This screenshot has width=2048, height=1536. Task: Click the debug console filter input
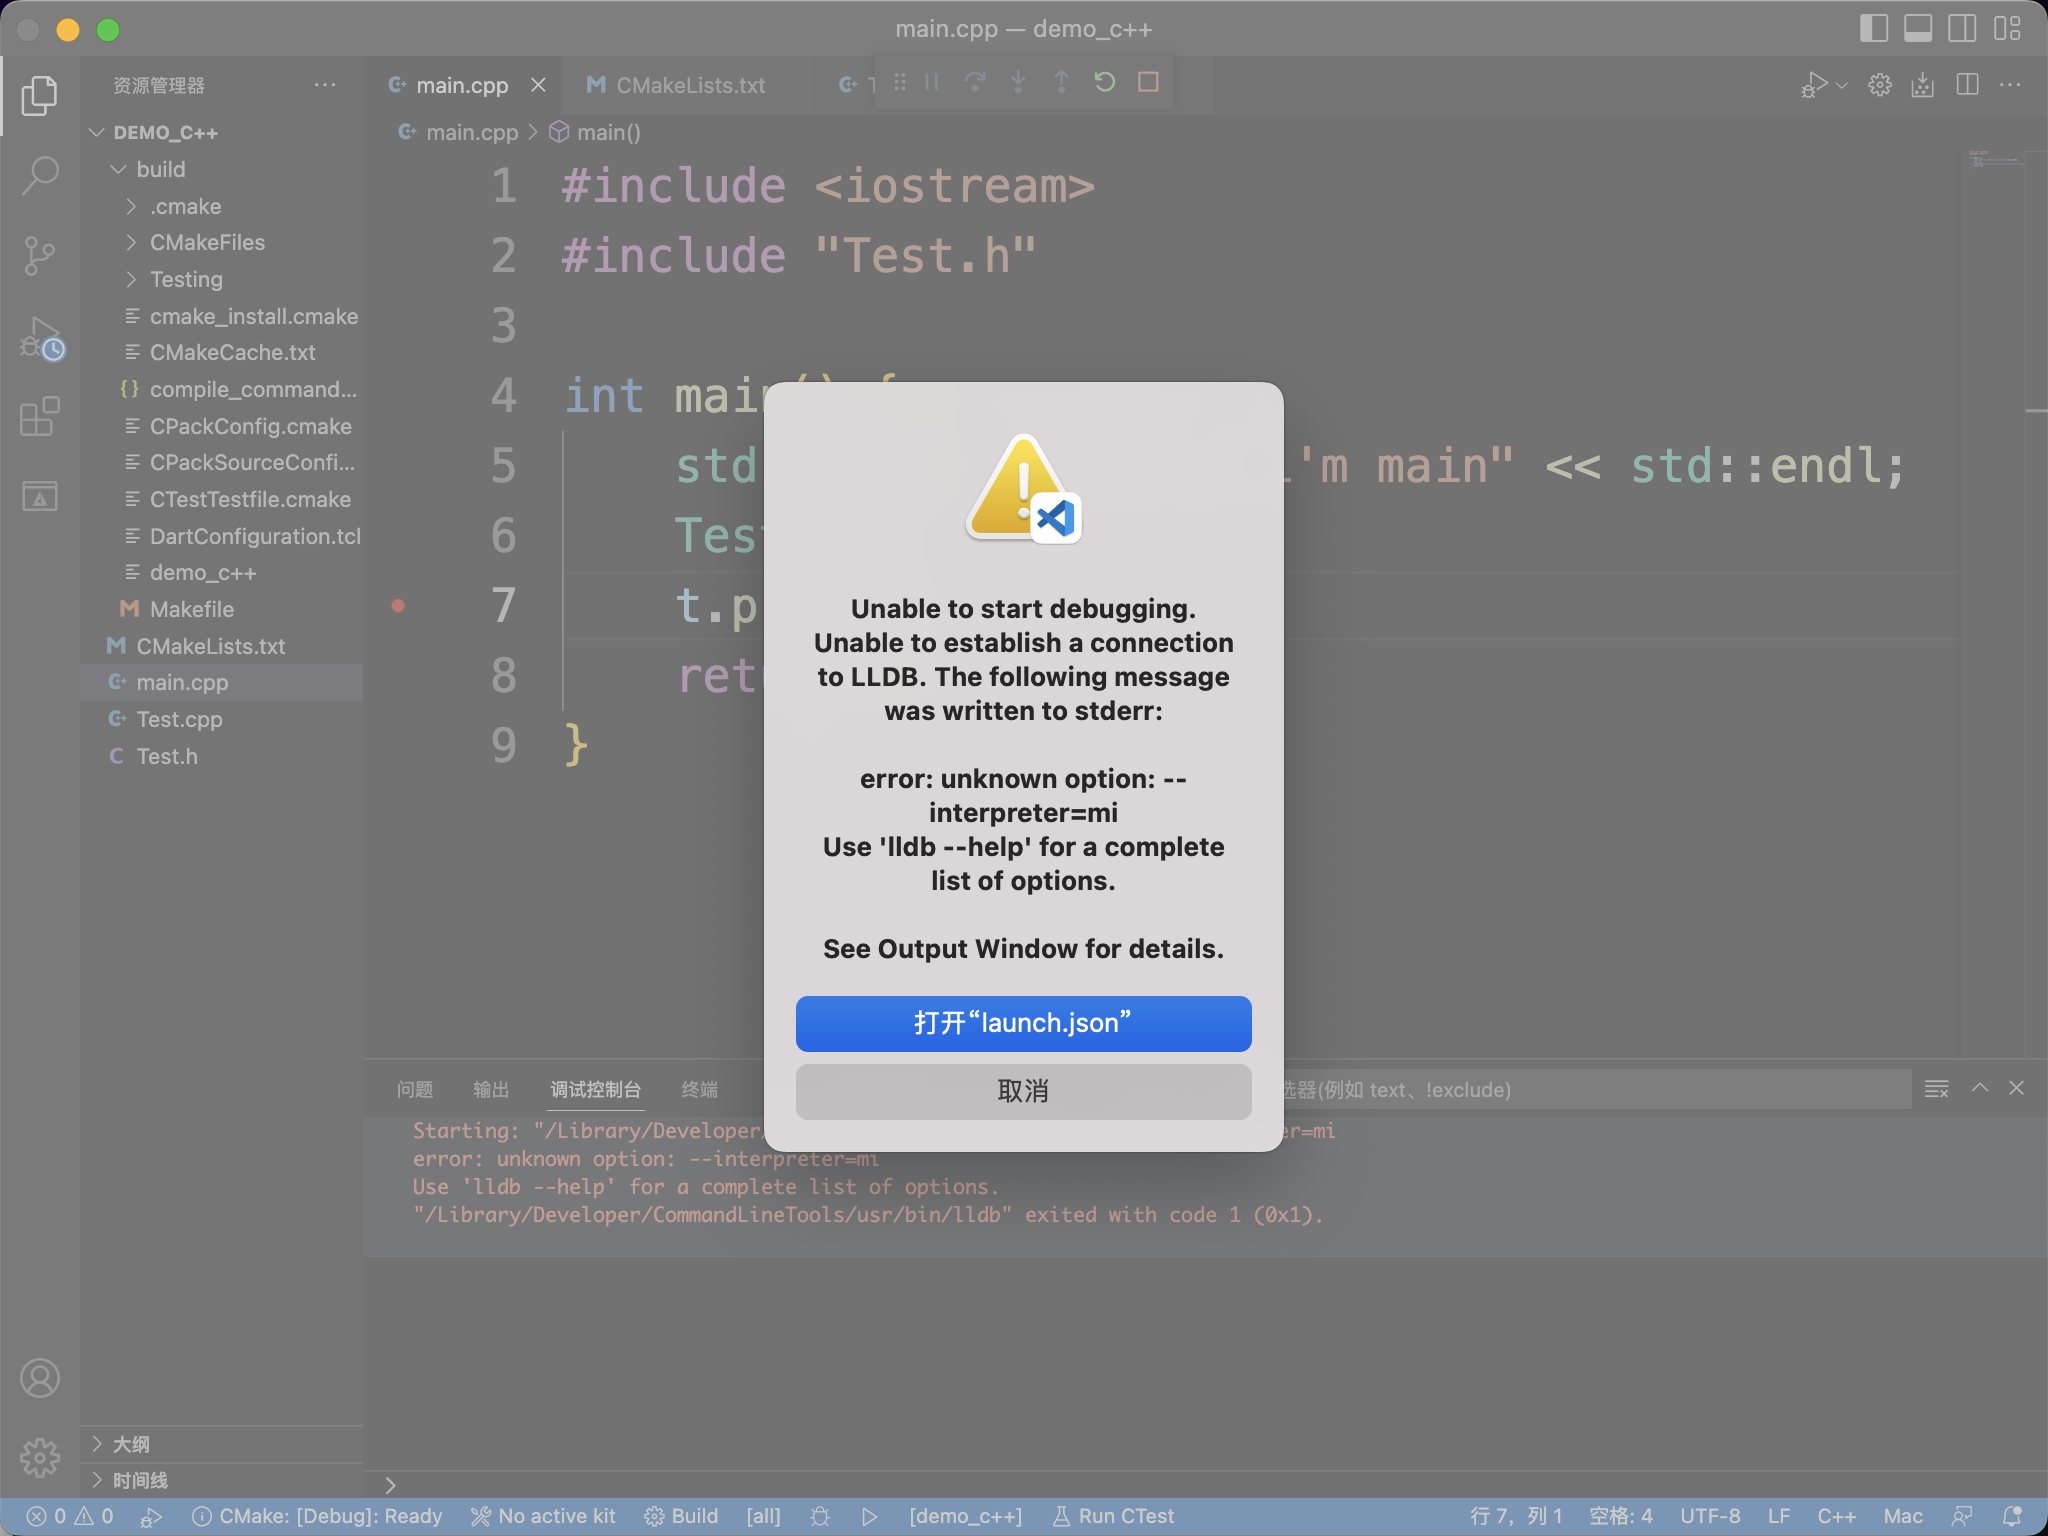[x=1592, y=1089]
